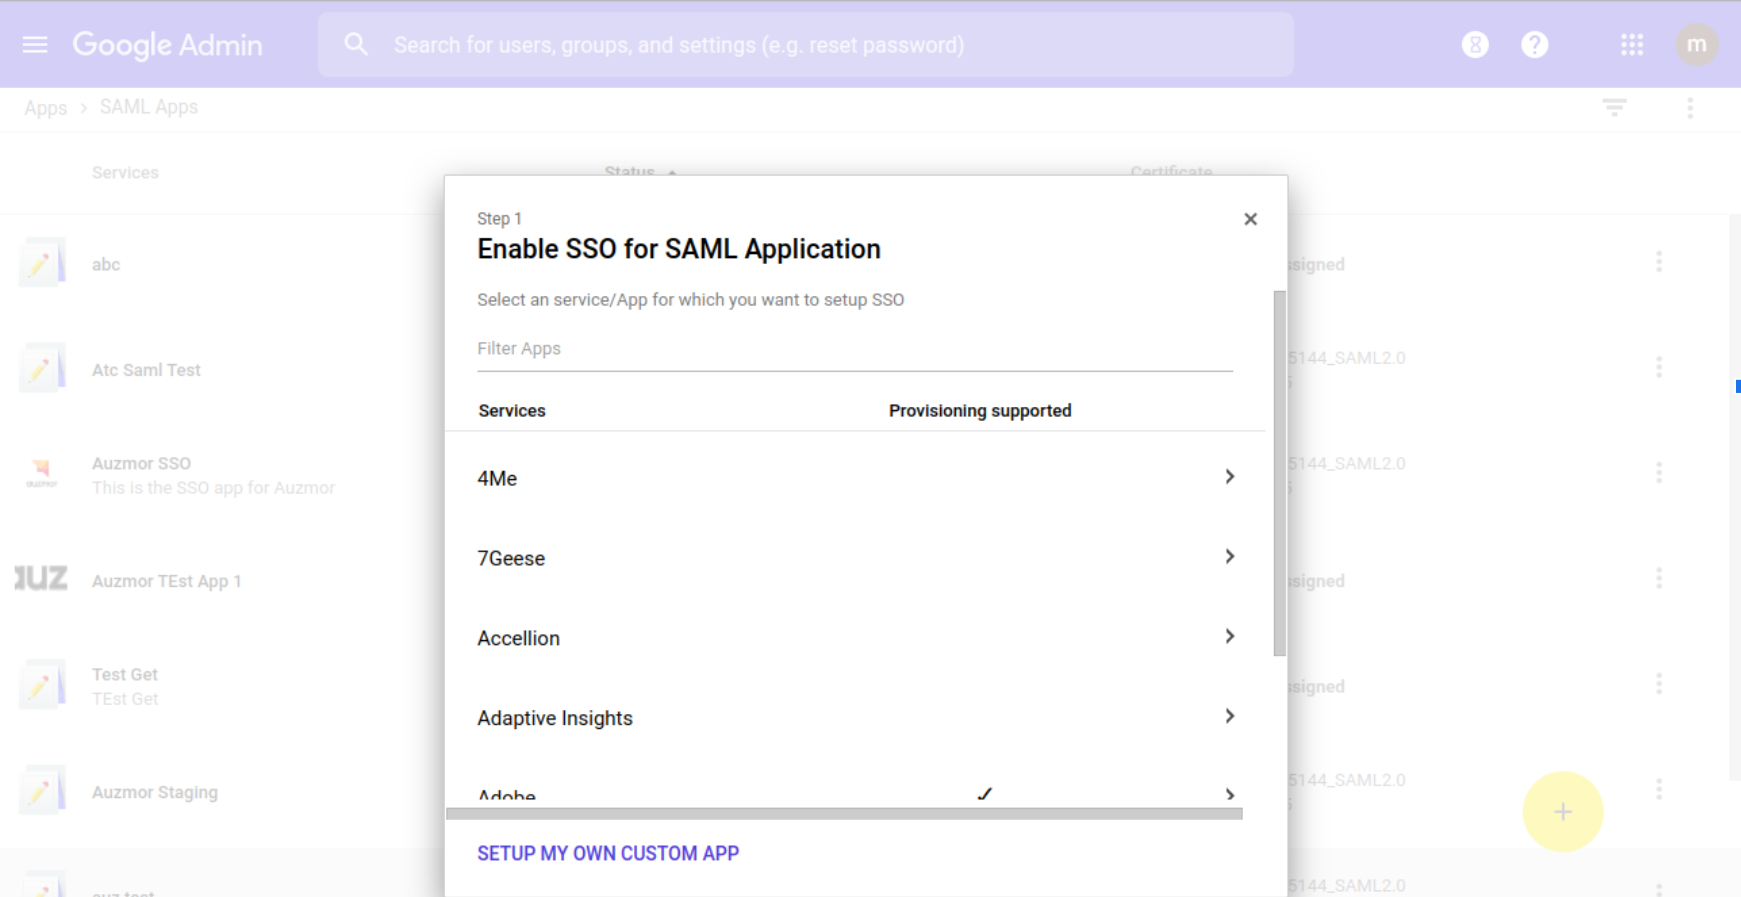Open page-level more options menu
Viewport: 1741px width, 897px height.
(1690, 108)
